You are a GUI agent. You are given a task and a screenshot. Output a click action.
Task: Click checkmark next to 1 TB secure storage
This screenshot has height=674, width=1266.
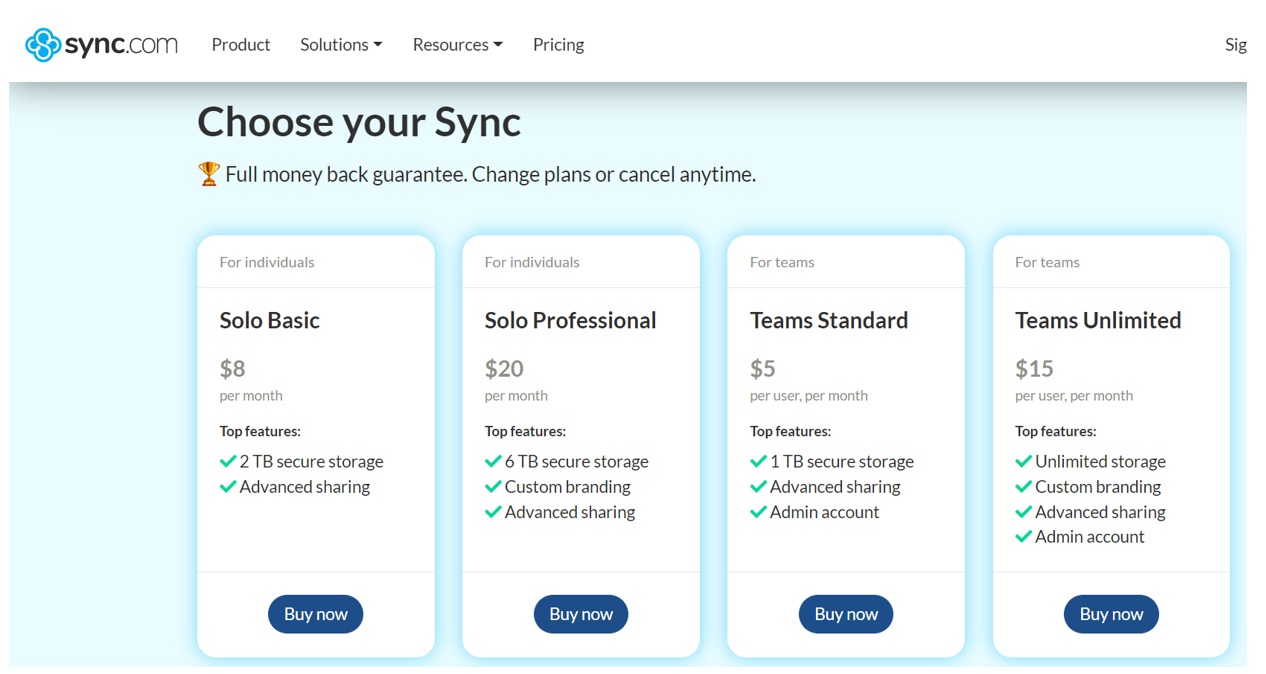click(x=758, y=461)
